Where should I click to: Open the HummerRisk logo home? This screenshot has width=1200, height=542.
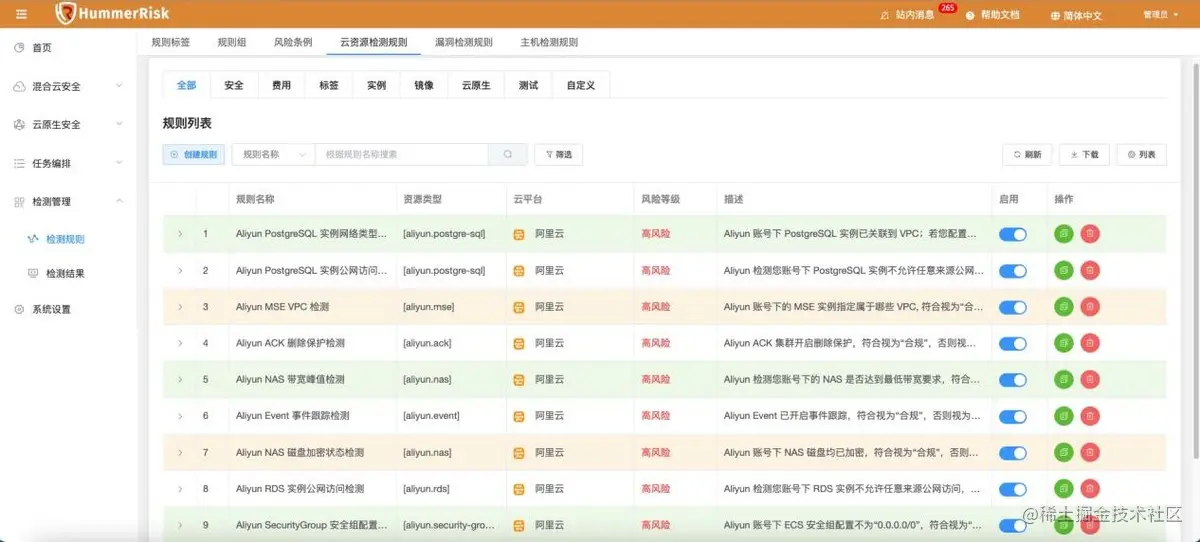coord(112,13)
